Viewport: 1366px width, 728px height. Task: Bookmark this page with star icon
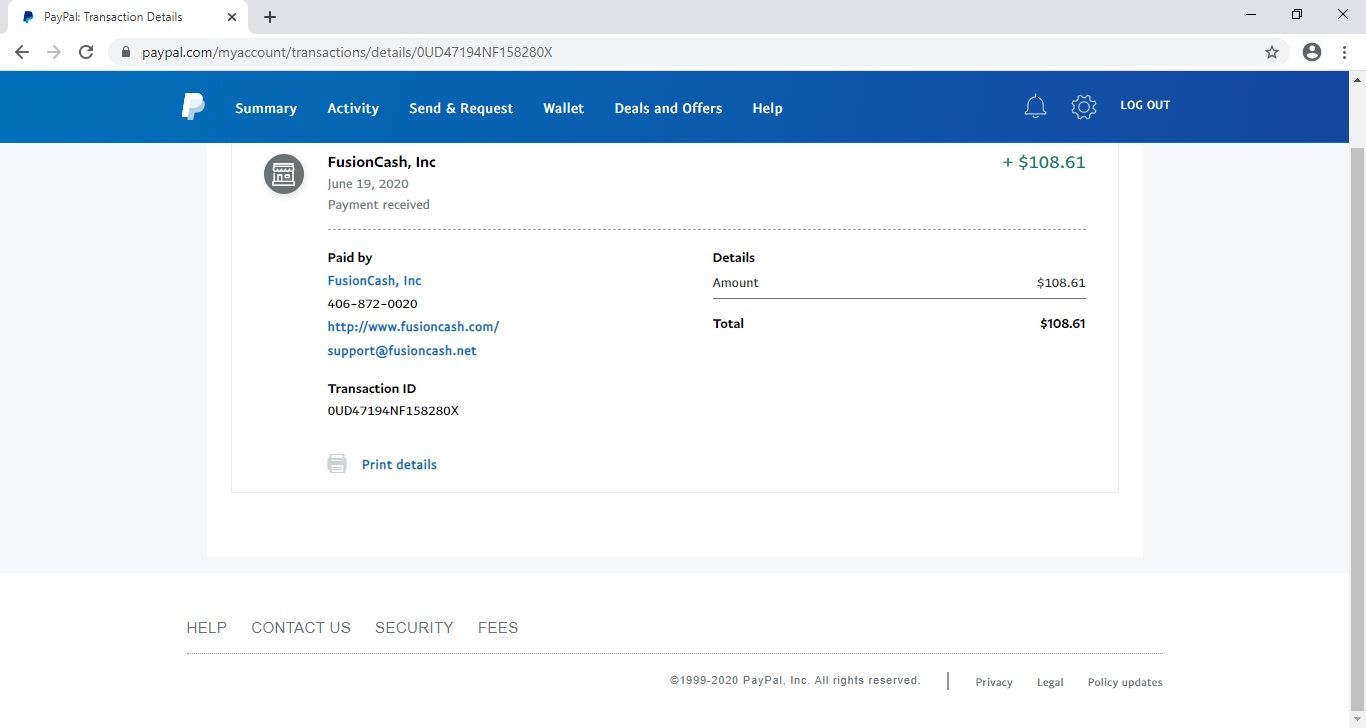point(1272,52)
